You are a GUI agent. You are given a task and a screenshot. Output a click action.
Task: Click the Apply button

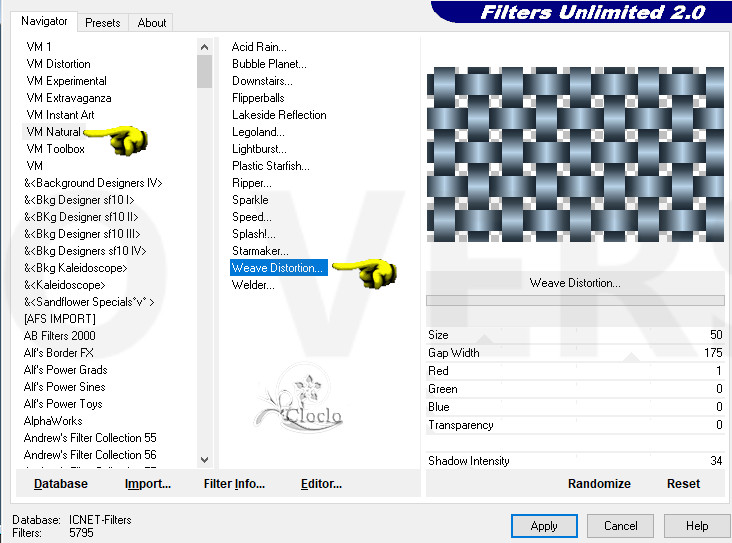tap(544, 526)
